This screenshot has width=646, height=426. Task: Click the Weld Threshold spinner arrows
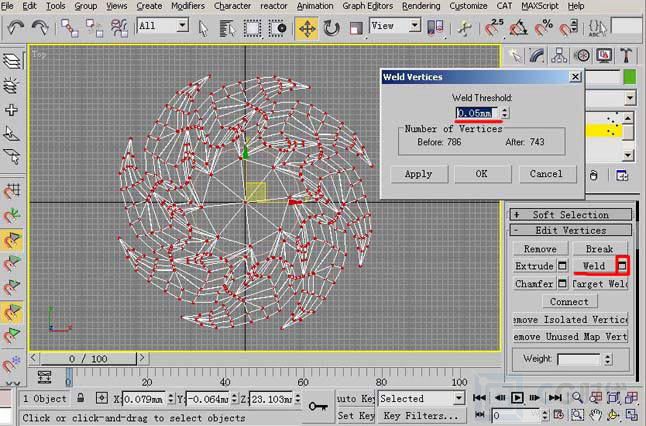pos(505,113)
